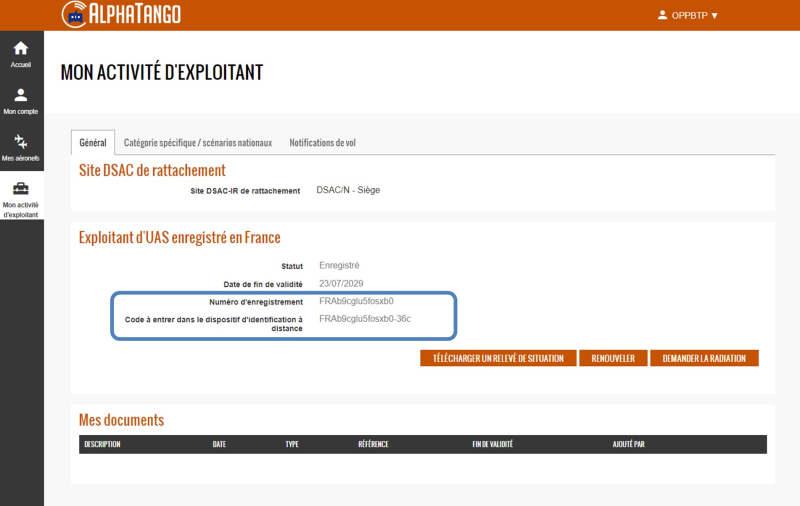Click the registration number FRAb9cglu5fosxb0
Screen dimensions: 800x506
[356, 301]
